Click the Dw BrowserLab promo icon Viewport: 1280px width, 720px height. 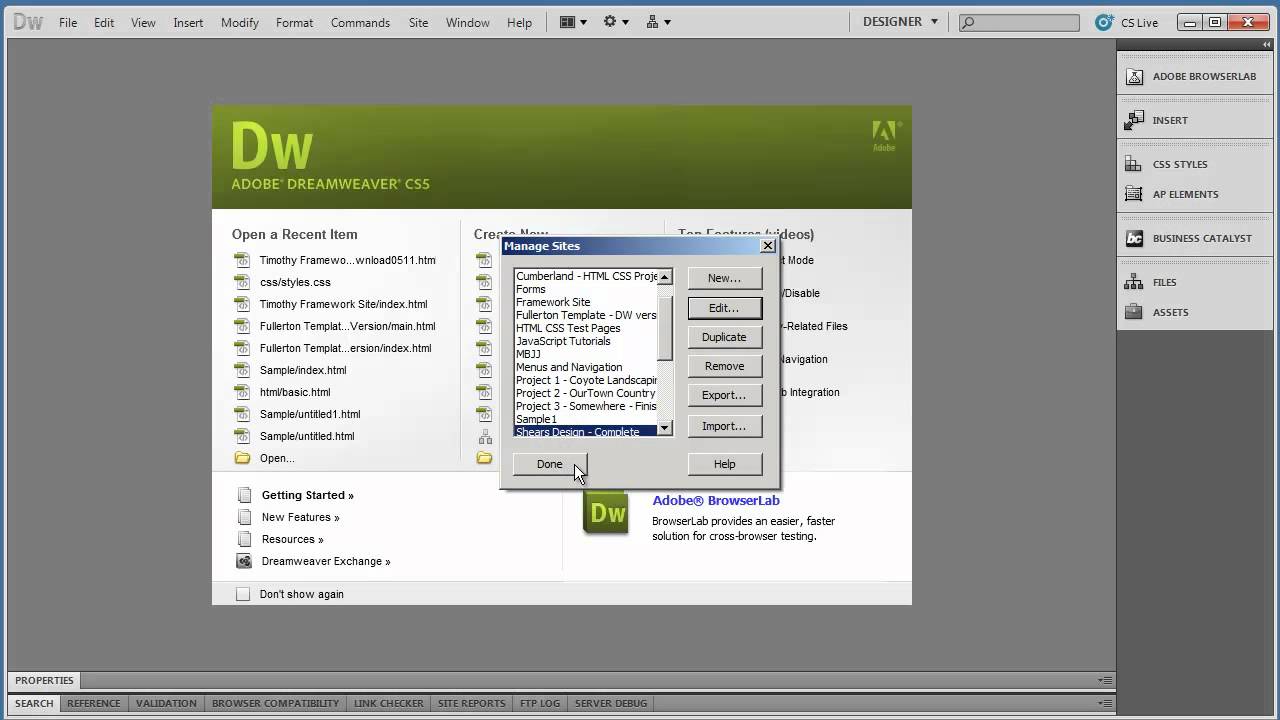[606, 513]
